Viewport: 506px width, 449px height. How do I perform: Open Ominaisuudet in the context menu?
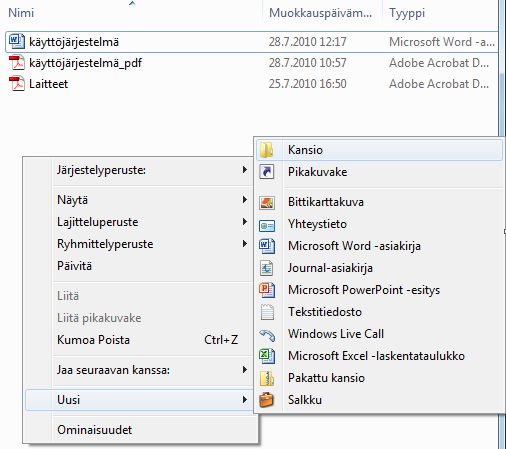[x=139, y=430]
